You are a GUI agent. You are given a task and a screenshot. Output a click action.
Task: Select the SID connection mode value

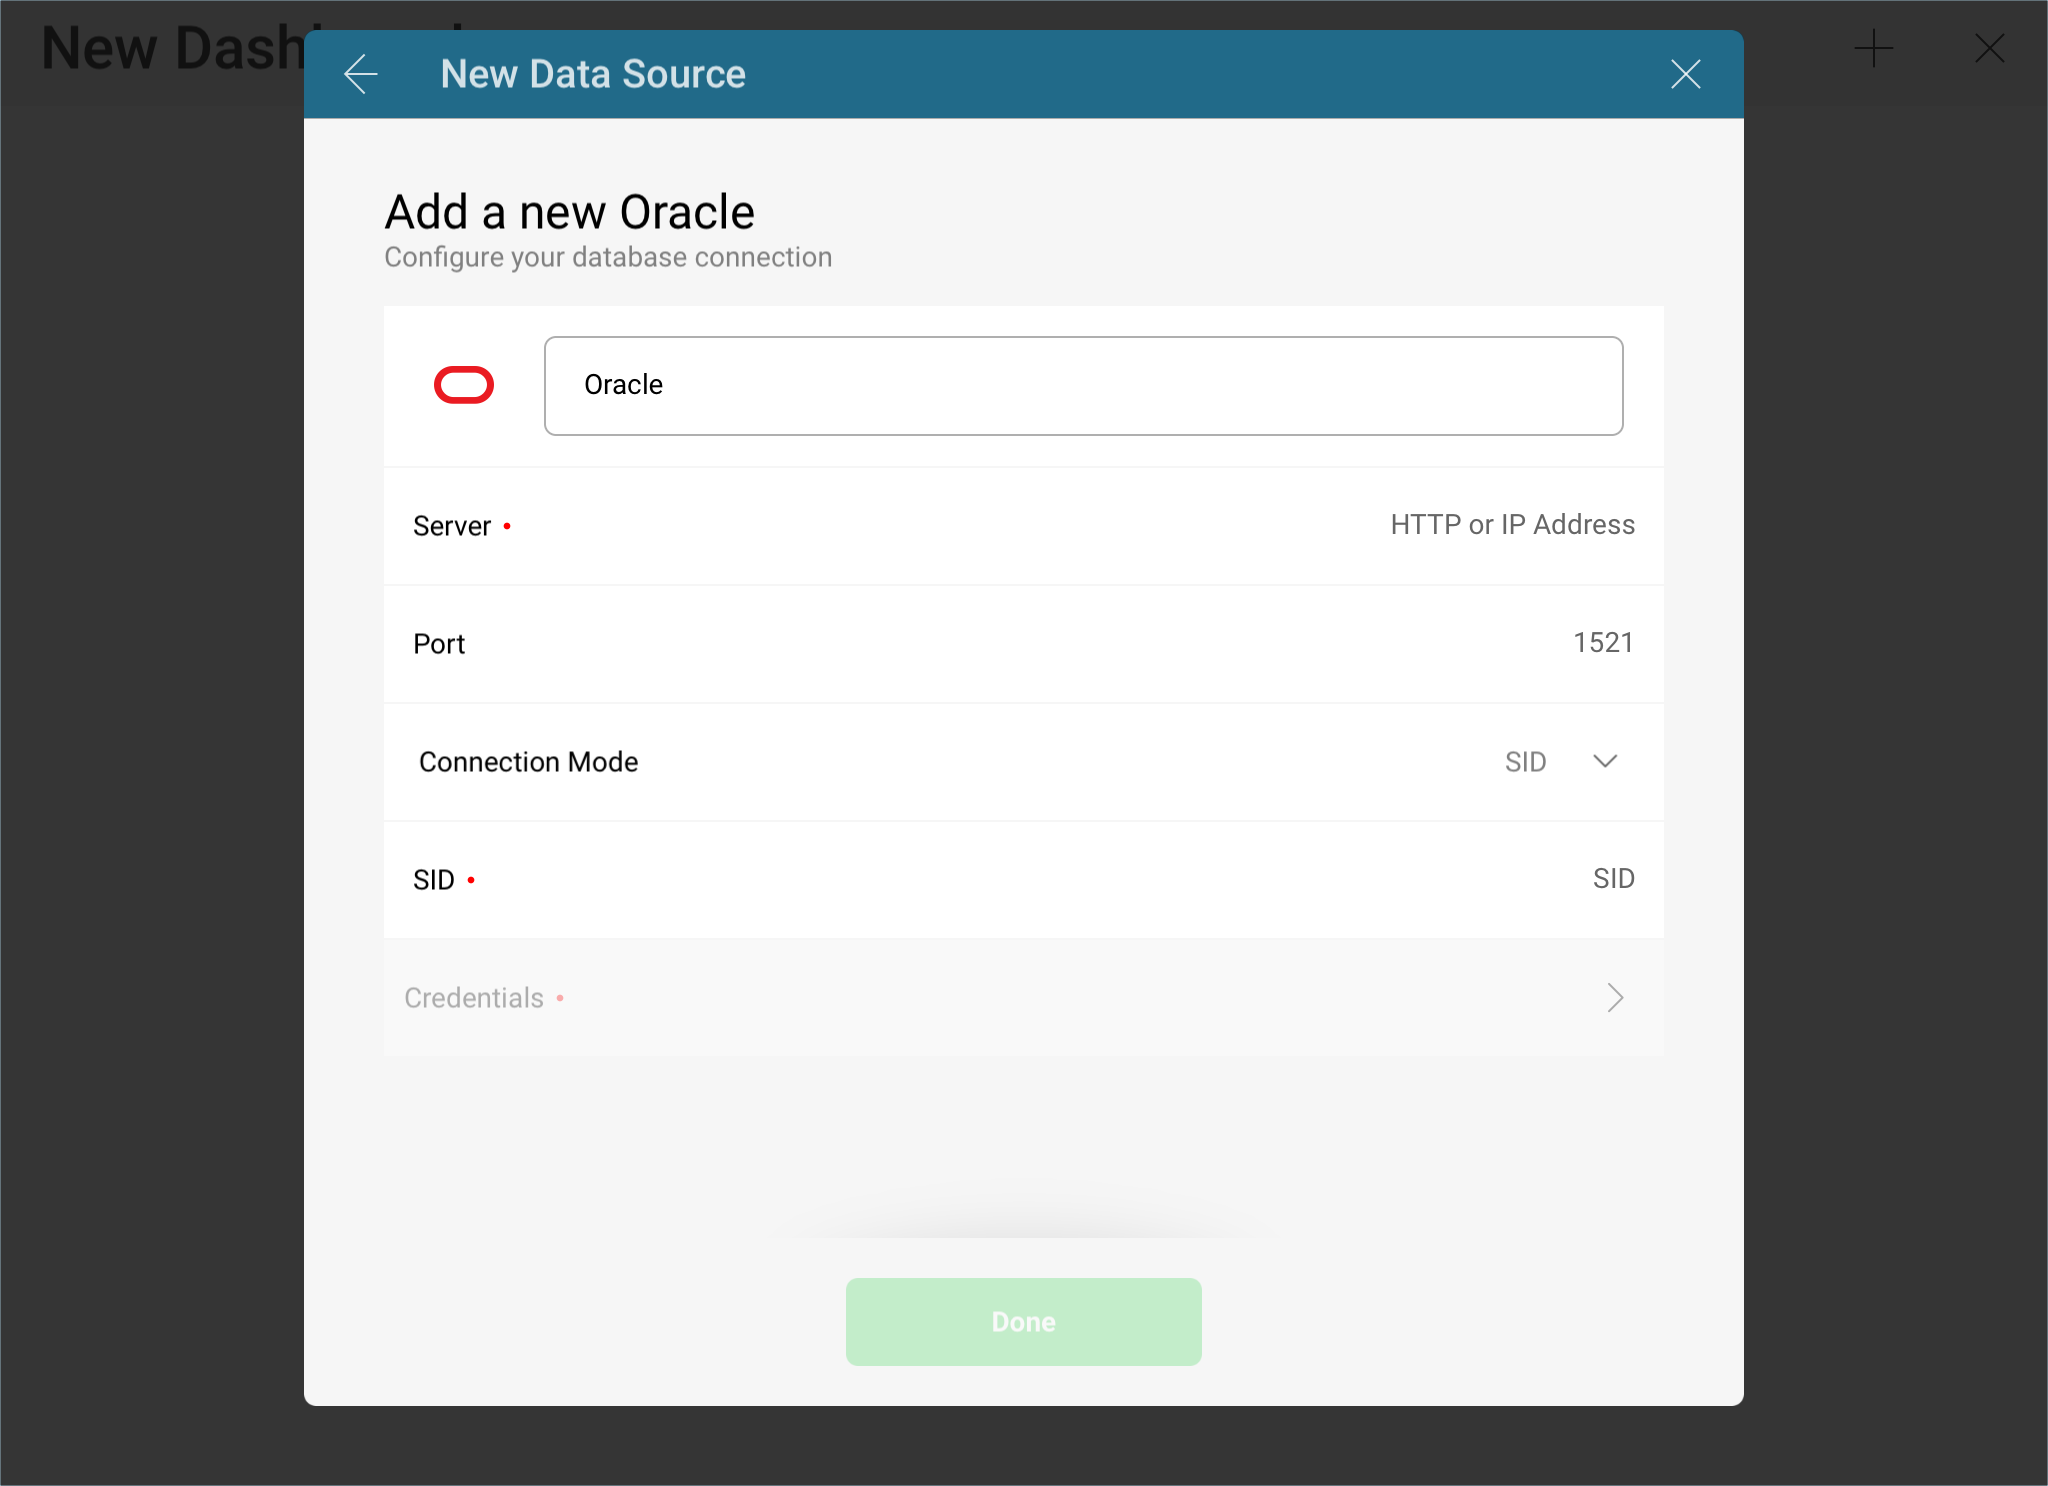pos(1525,762)
